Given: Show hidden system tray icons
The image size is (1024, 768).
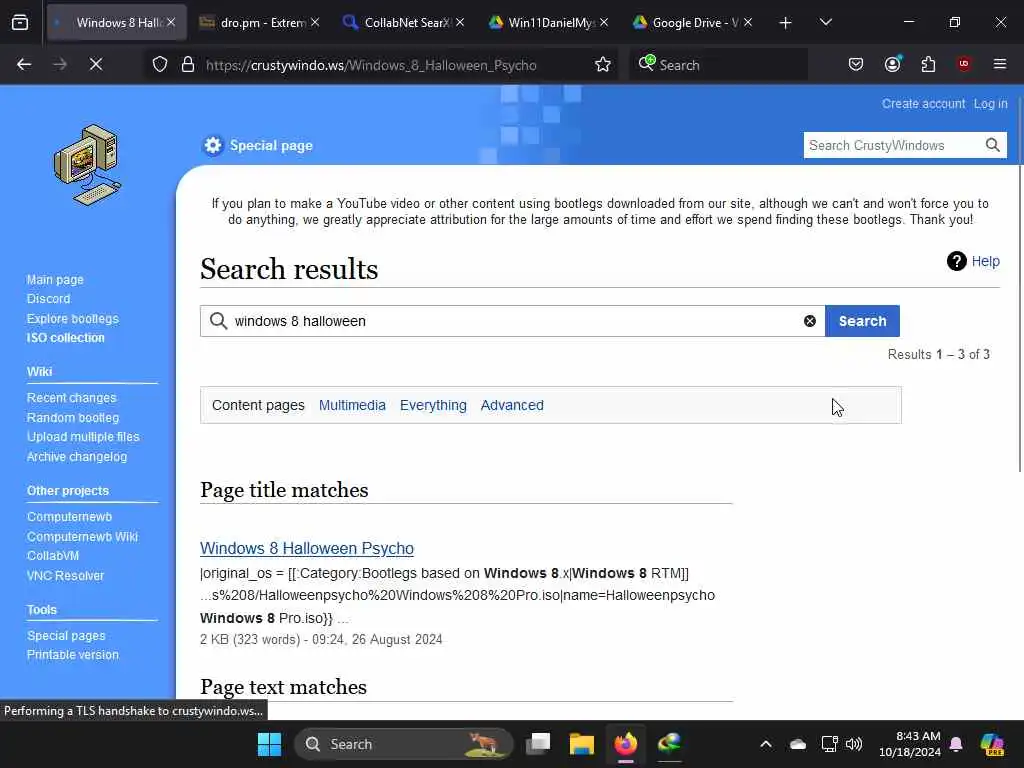Looking at the screenshot, I should [x=766, y=744].
